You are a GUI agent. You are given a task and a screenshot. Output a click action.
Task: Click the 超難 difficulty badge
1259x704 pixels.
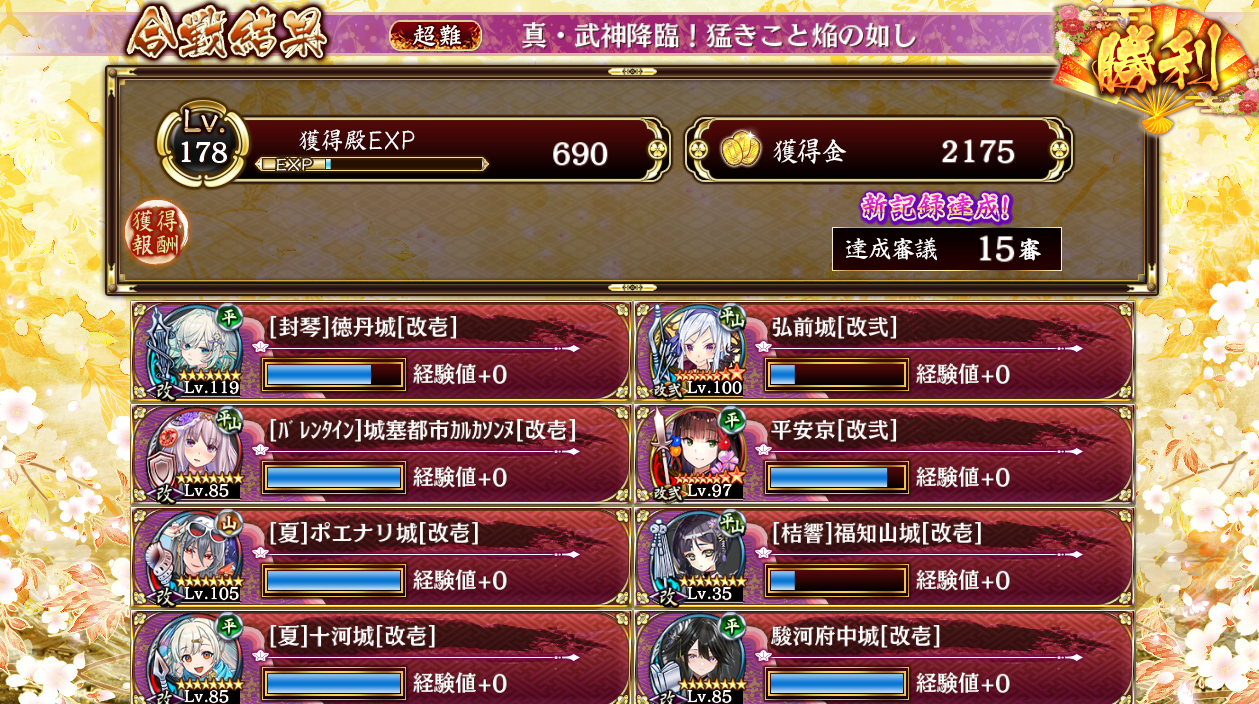(x=435, y=36)
